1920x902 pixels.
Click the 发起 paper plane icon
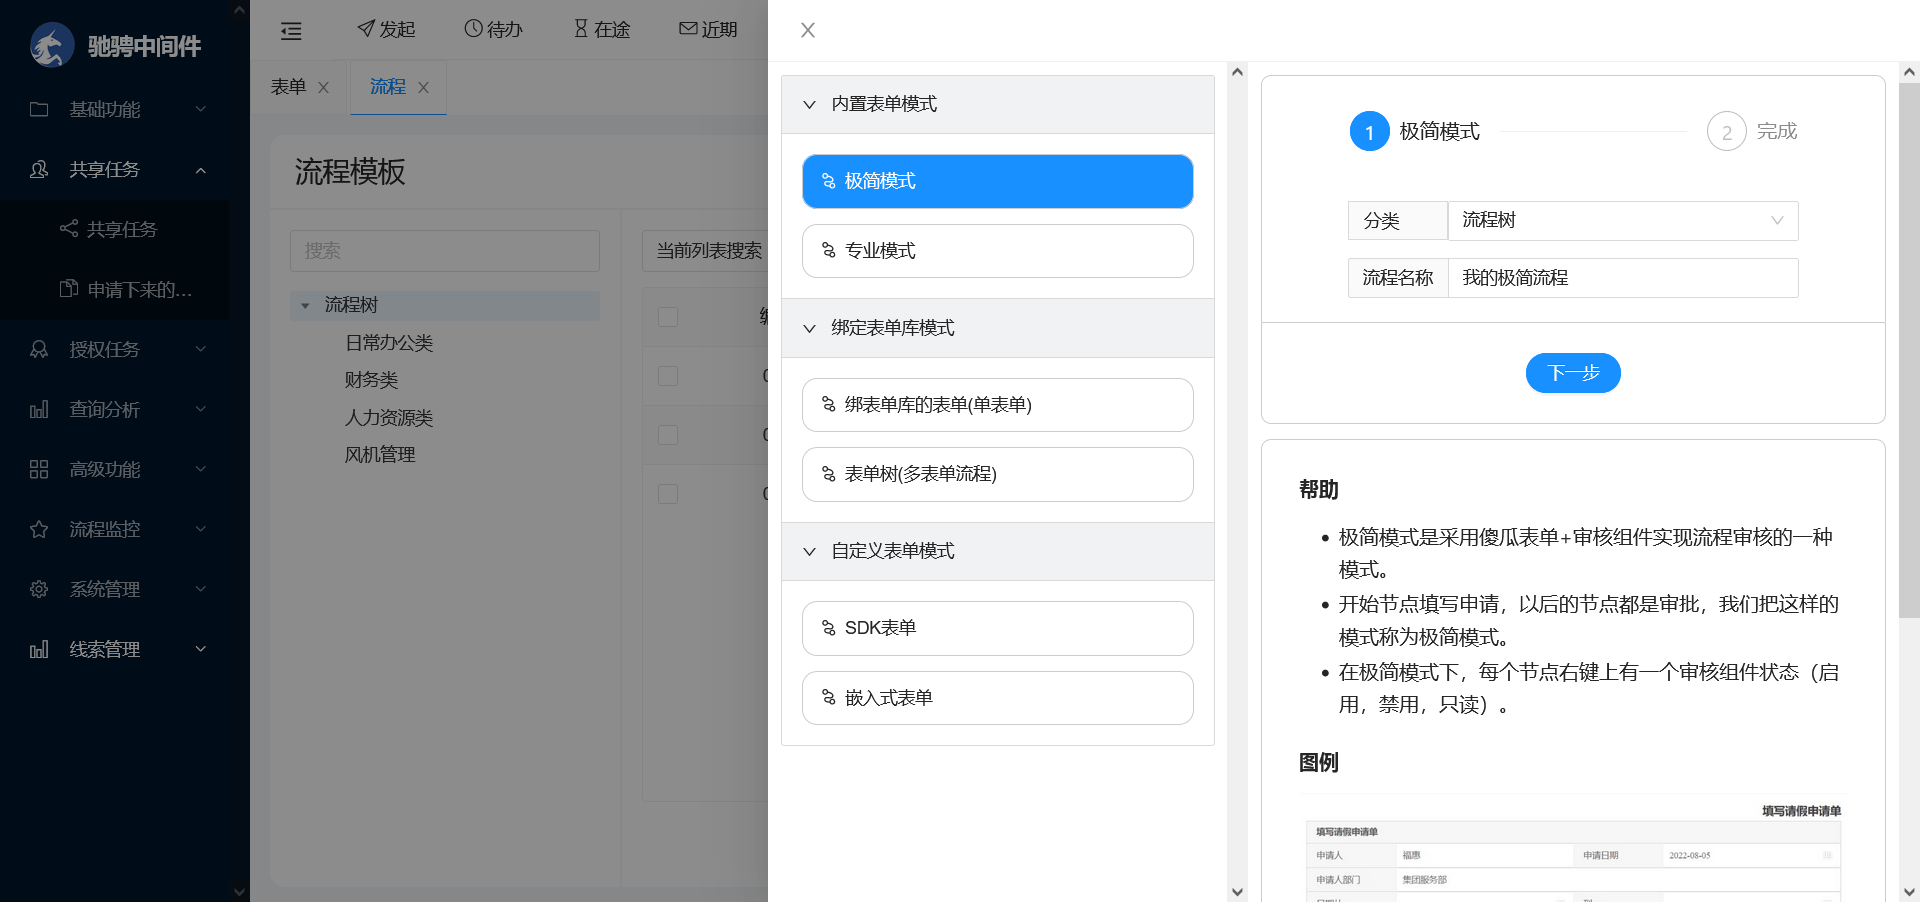[x=366, y=29]
